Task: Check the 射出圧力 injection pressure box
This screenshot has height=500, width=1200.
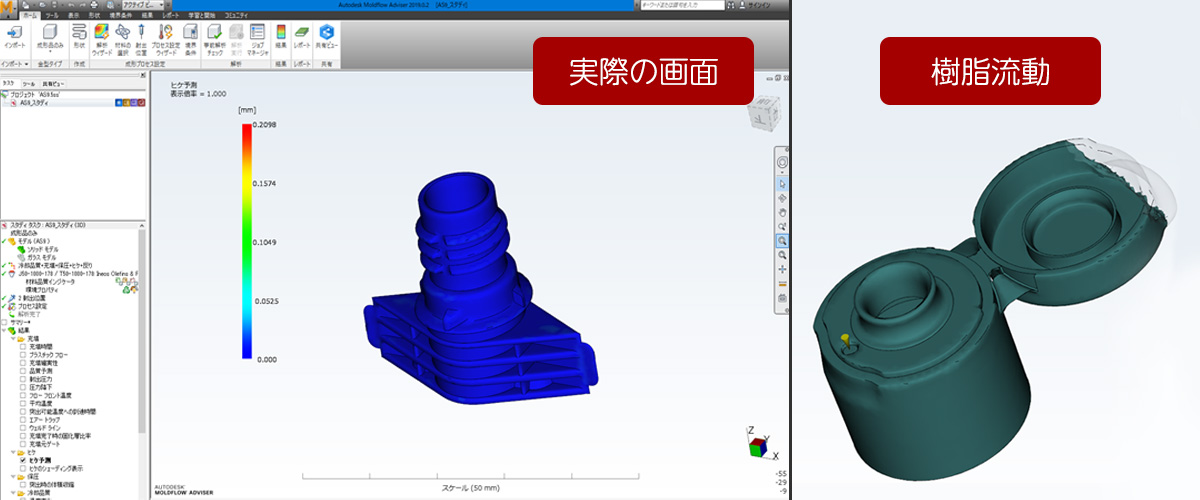Action: pos(23,379)
